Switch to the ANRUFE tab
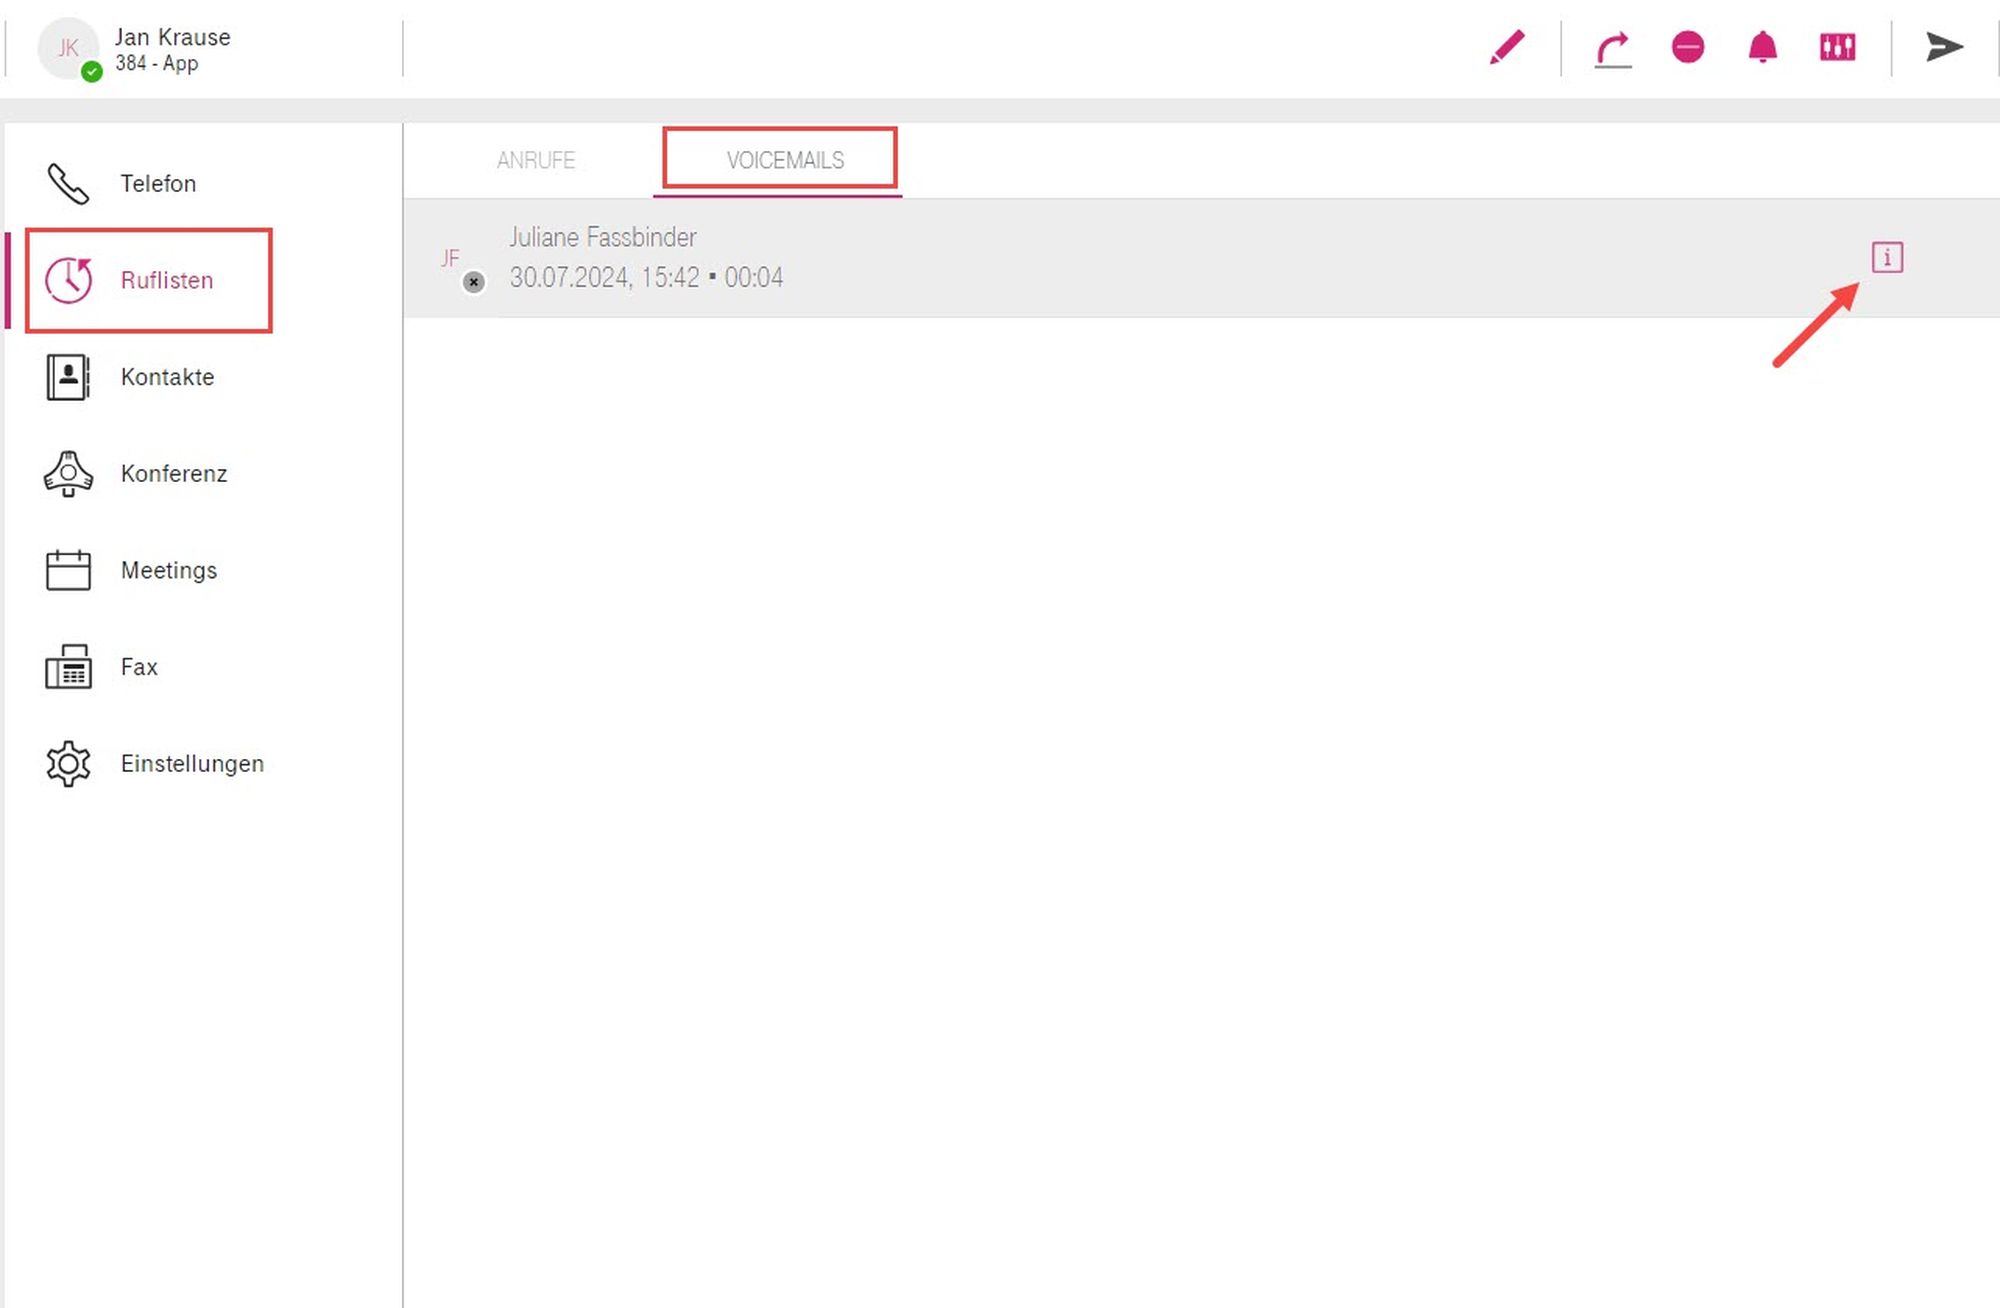 [536, 160]
